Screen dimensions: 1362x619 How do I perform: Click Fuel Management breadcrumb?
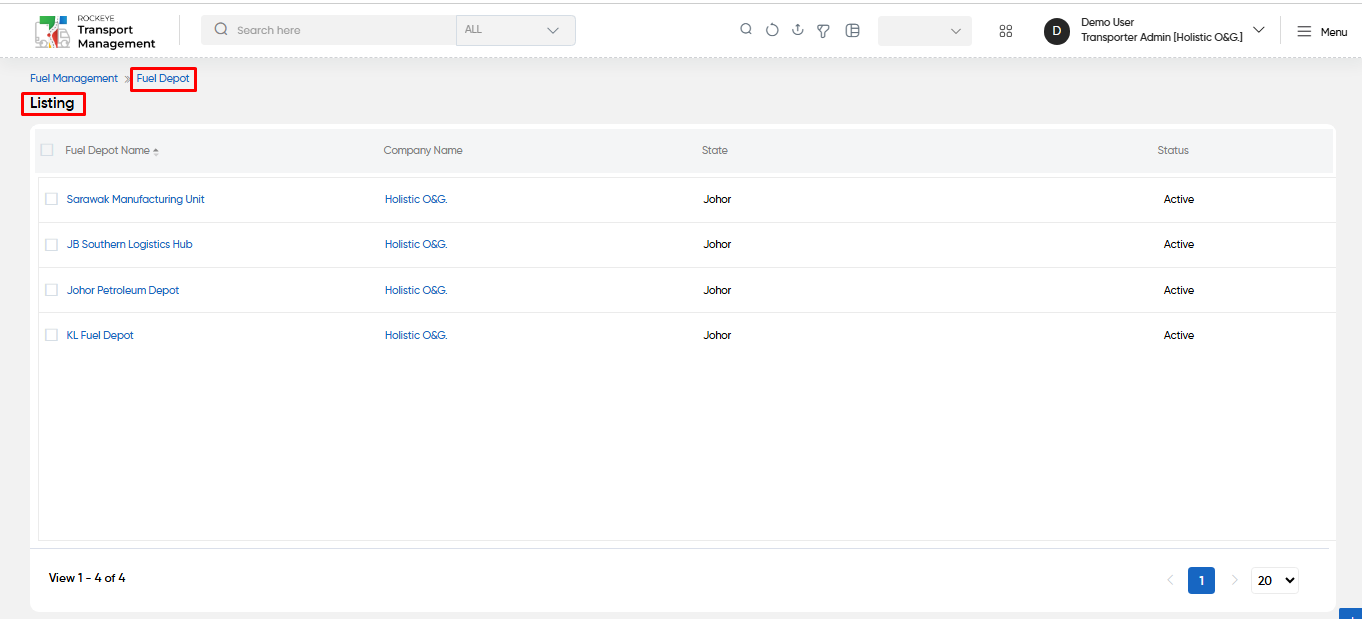[x=74, y=78]
